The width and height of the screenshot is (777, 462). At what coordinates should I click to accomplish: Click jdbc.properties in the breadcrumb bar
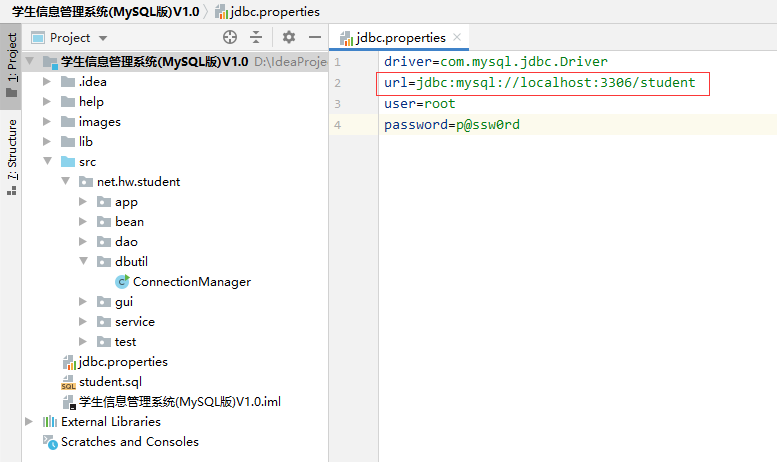pyautogui.click(x=268, y=11)
